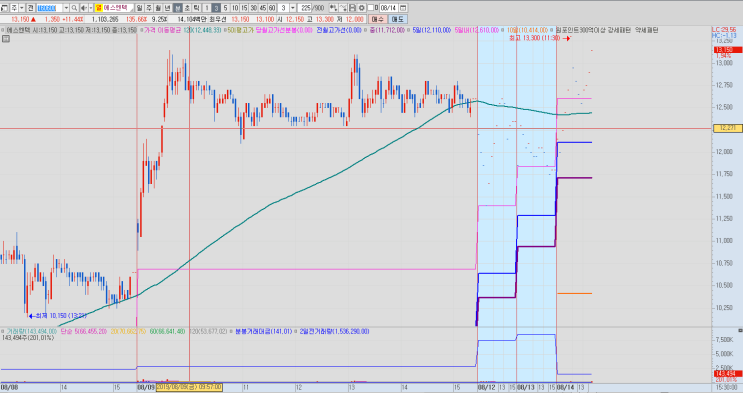Click the 최저 10,150 low annotation
The image size is (743, 393).
coord(57,316)
